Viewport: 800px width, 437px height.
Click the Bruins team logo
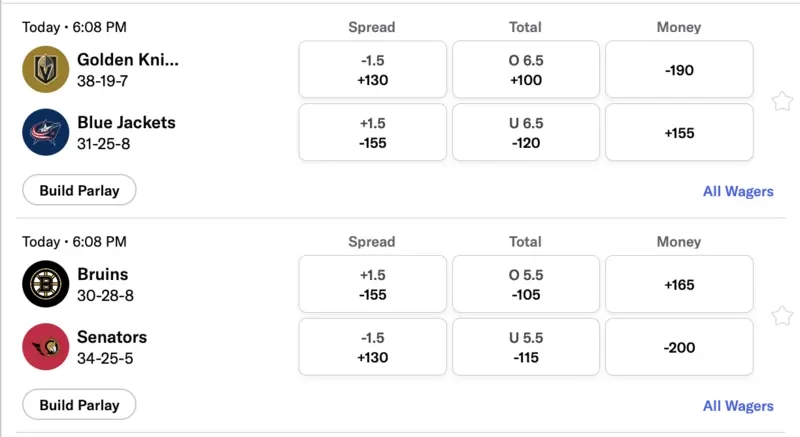(46, 284)
